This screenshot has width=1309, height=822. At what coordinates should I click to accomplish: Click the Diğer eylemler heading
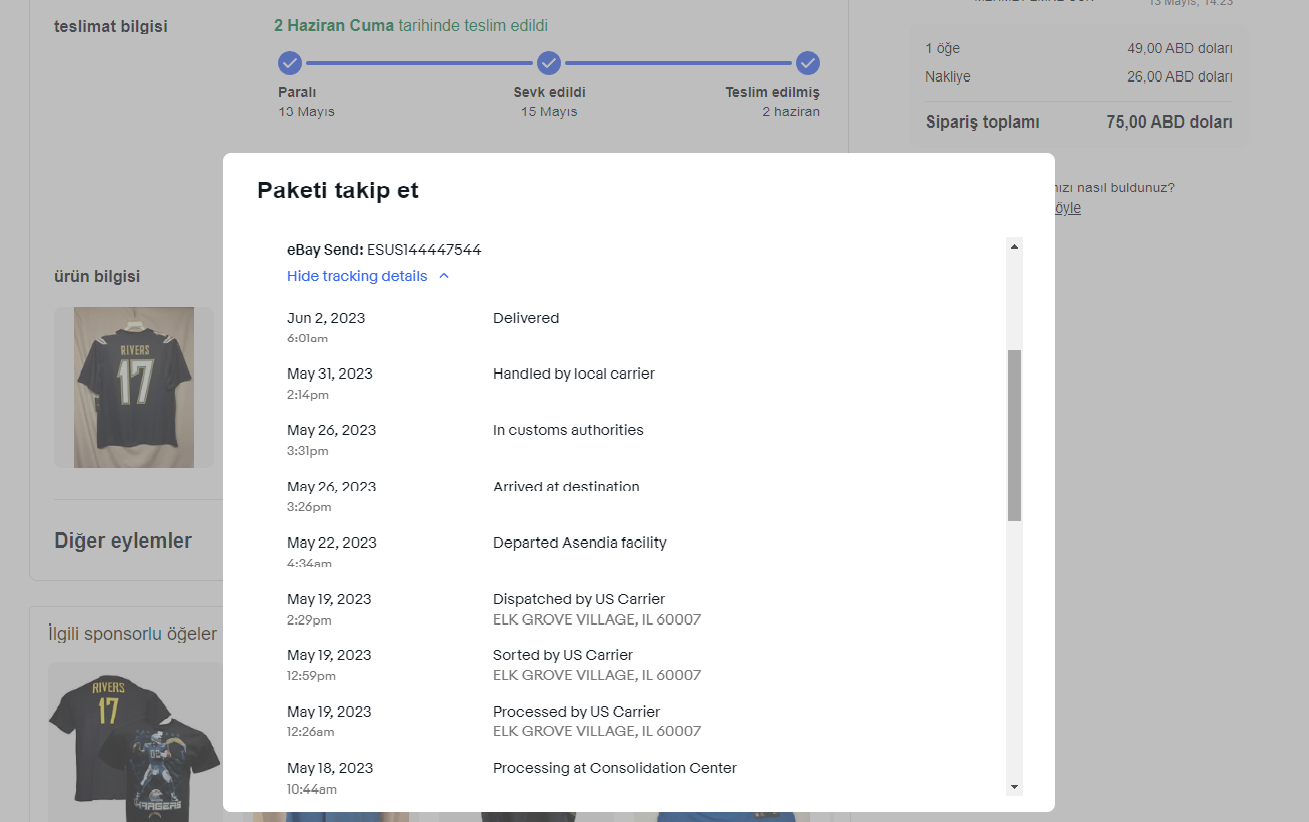(x=123, y=541)
